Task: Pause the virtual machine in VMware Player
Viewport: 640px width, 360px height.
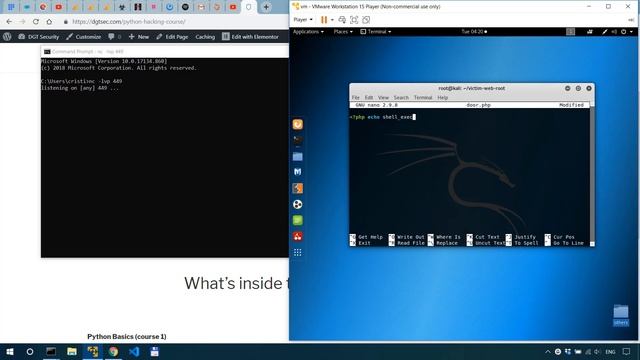Action: point(324,20)
